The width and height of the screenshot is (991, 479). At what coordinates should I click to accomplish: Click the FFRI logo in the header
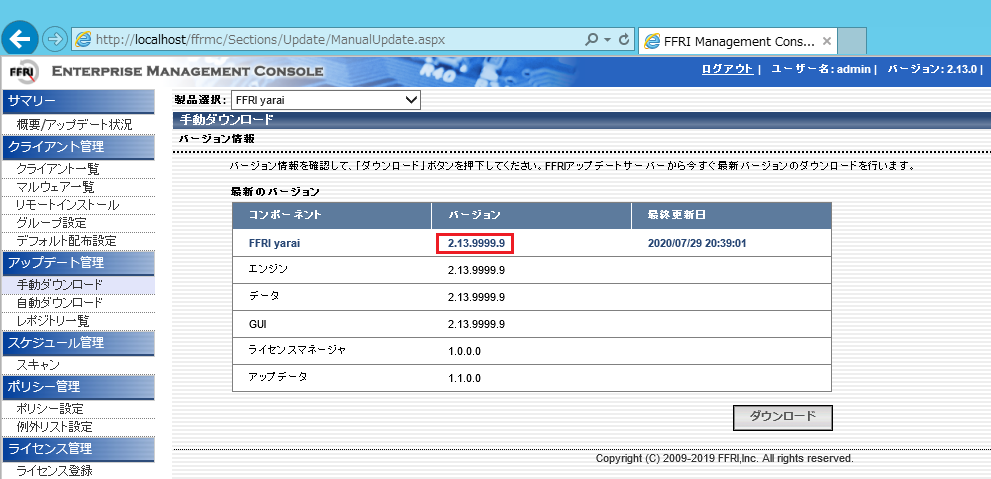(x=23, y=72)
